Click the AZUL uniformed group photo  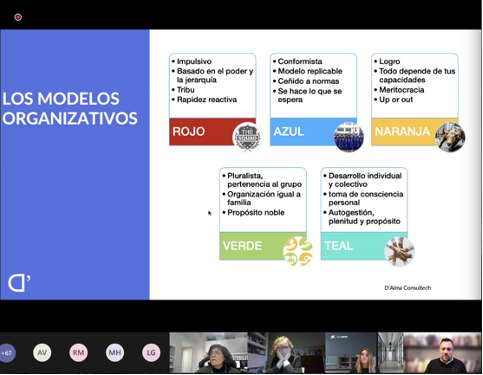(x=348, y=137)
